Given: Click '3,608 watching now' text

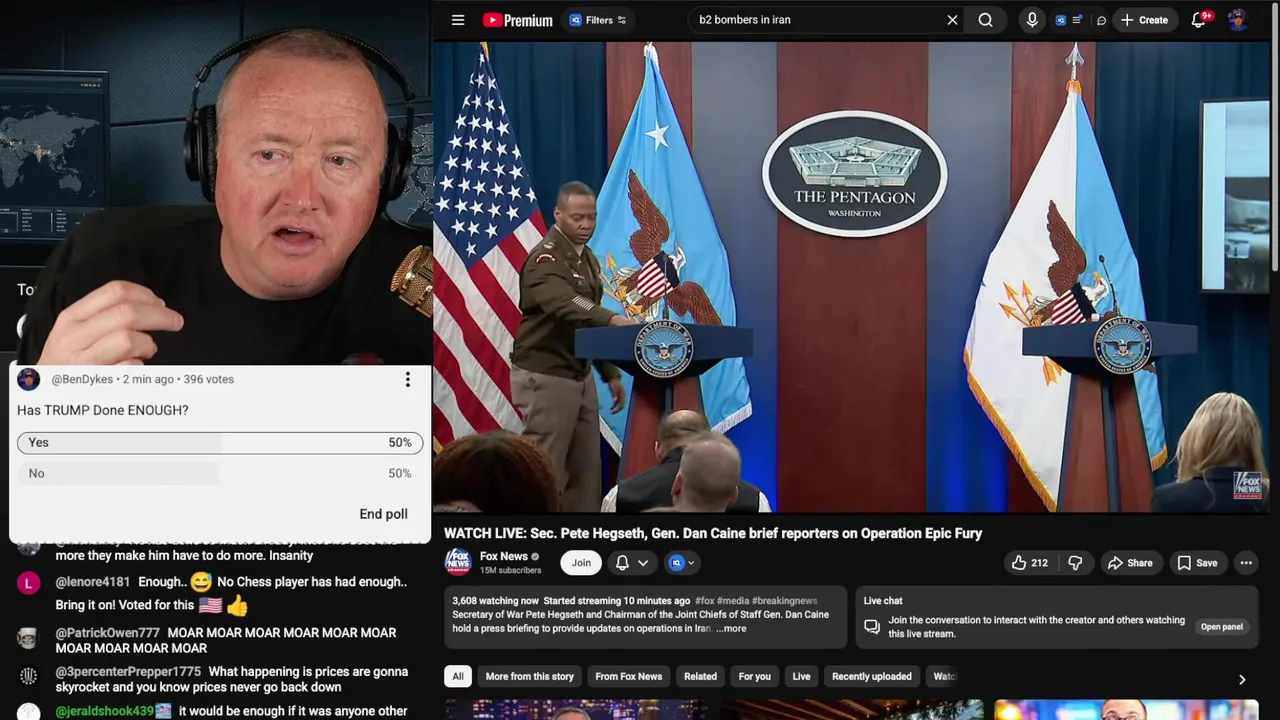Looking at the screenshot, I should (x=495, y=601).
